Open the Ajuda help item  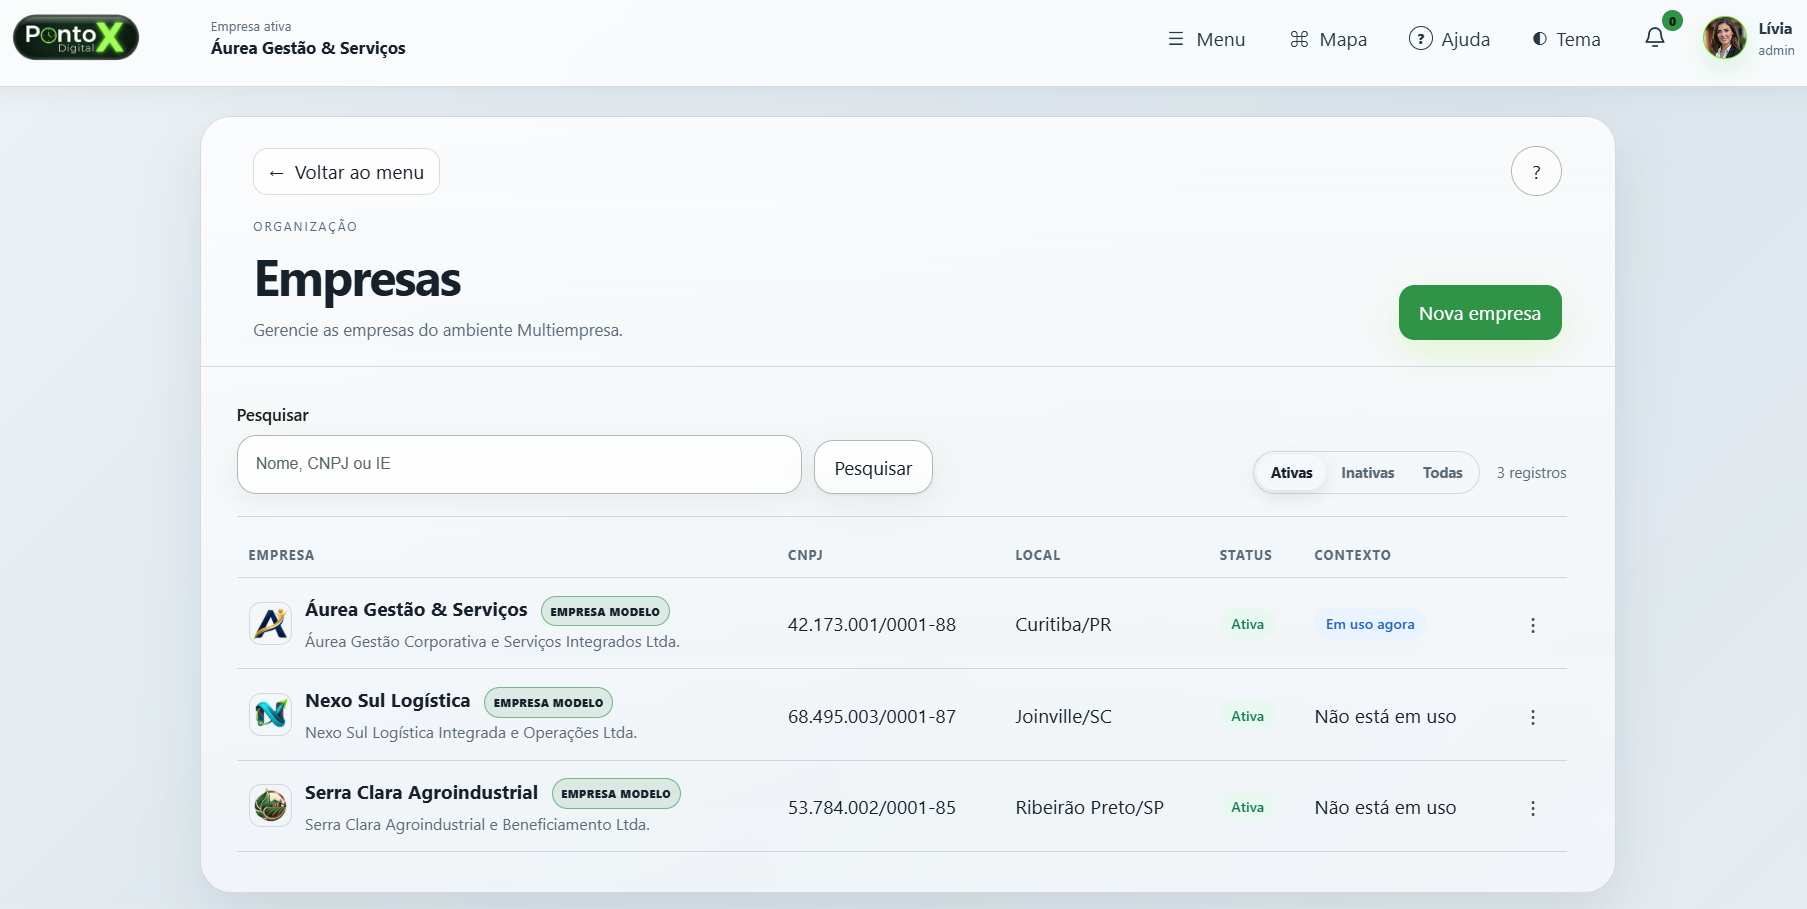pyautogui.click(x=1449, y=39)
